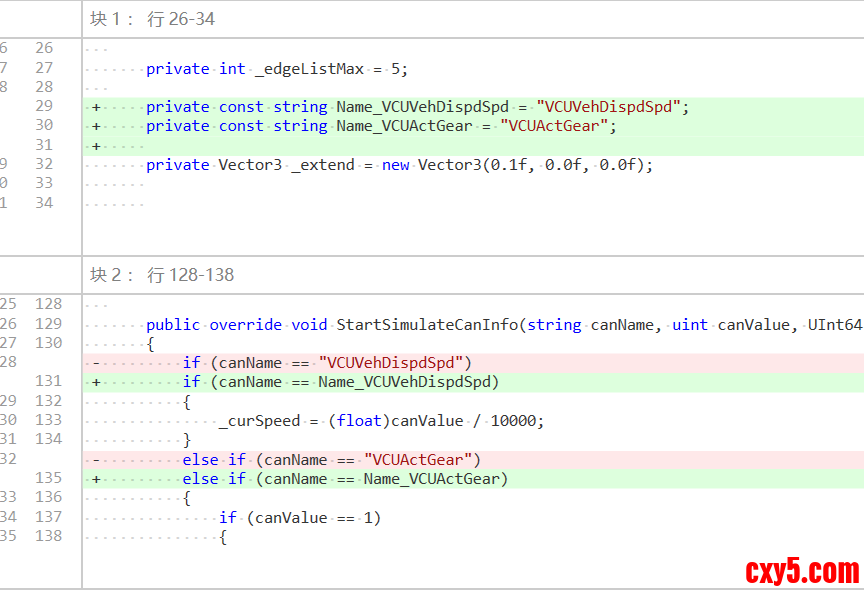Click the _edgeListMax variable name
Screen dimensions: 864x591
tap(310, 69)
